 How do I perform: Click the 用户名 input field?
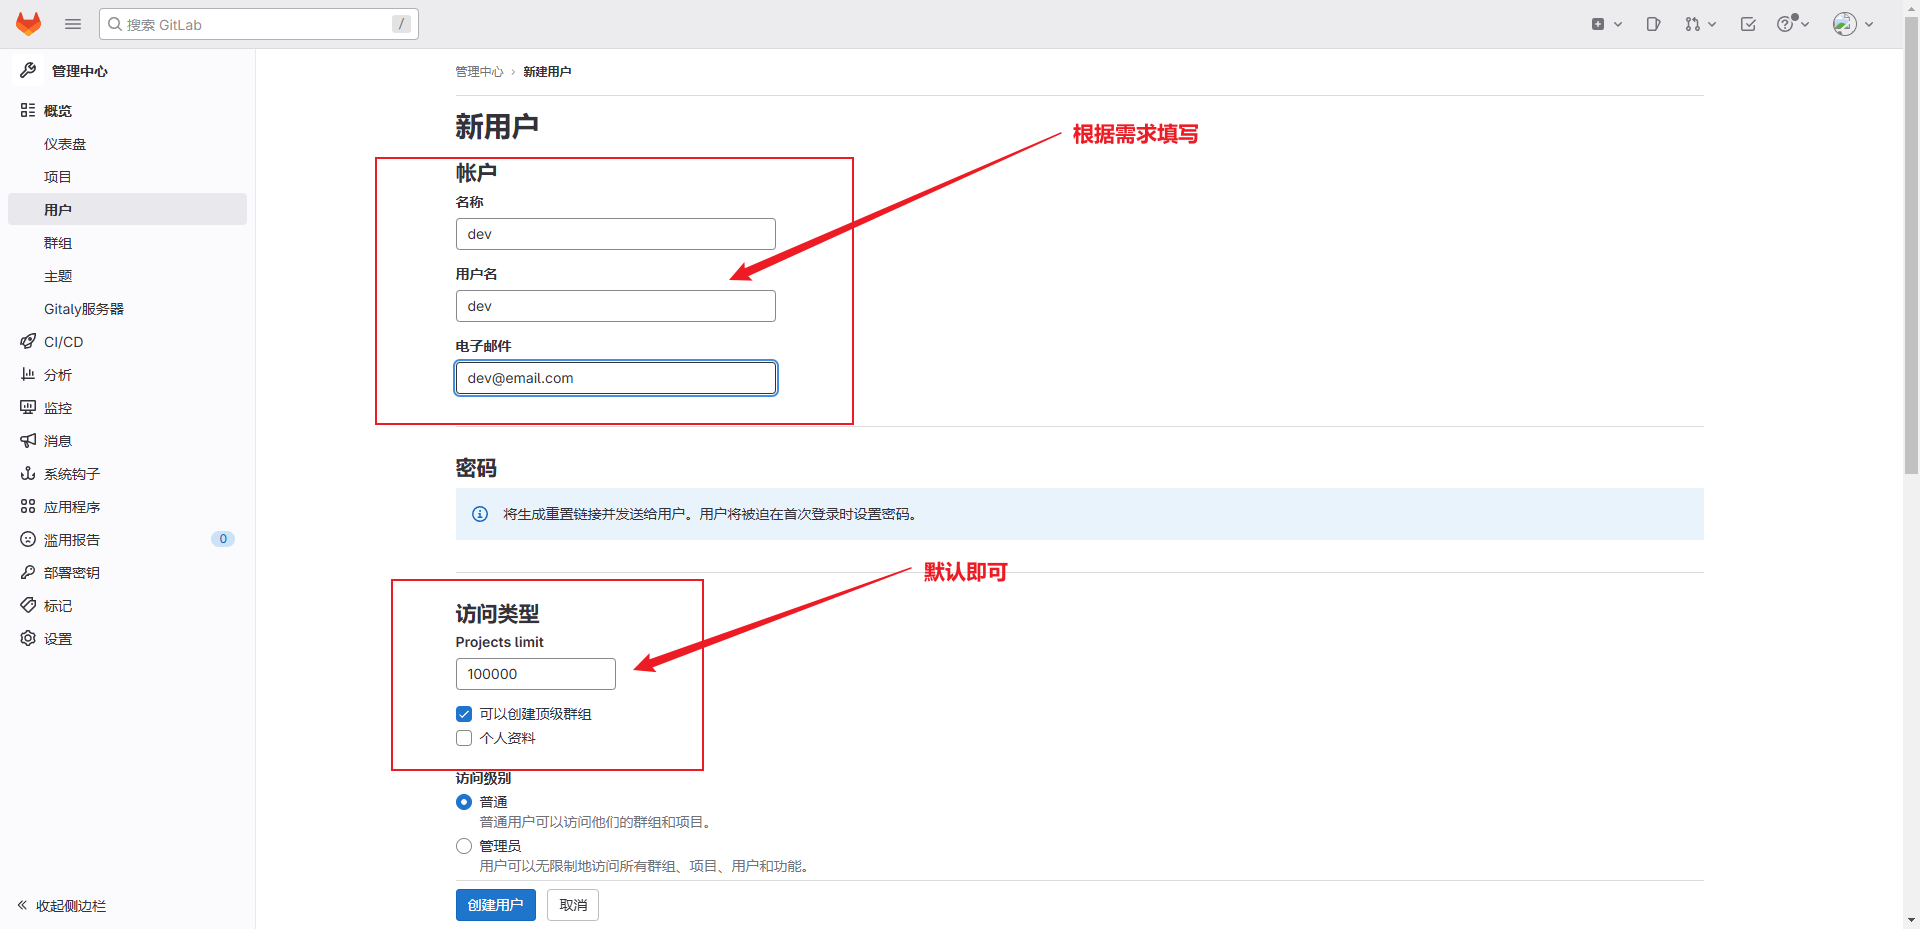pos(616,306)
